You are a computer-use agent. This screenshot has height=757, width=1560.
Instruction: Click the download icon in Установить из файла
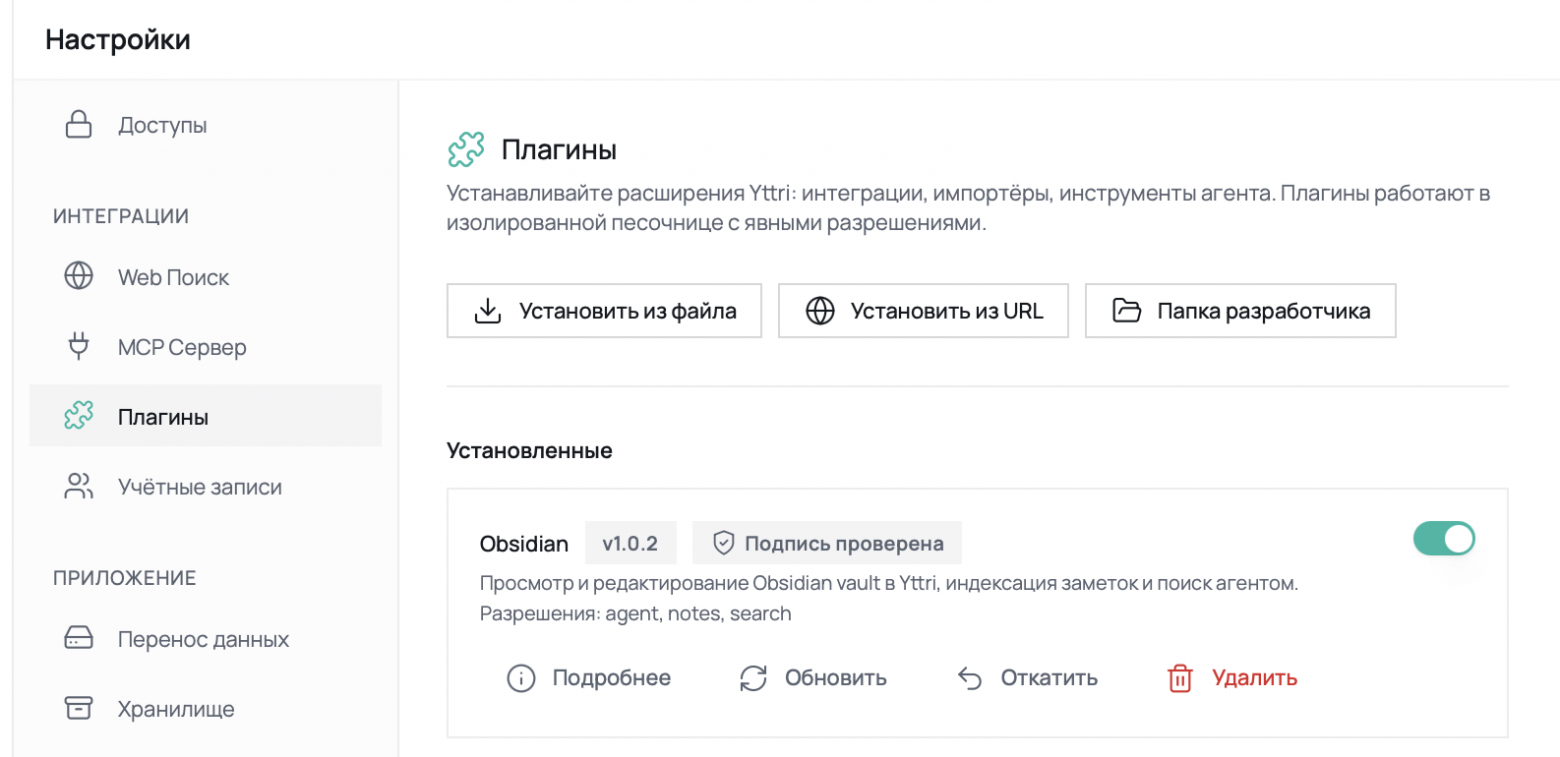pyautogui.click(x=487, y=311)
